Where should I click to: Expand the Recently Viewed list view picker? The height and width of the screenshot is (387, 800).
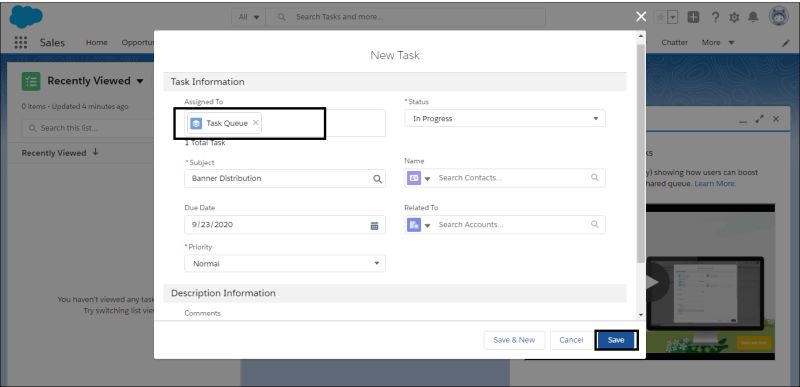tap(140, 81)
